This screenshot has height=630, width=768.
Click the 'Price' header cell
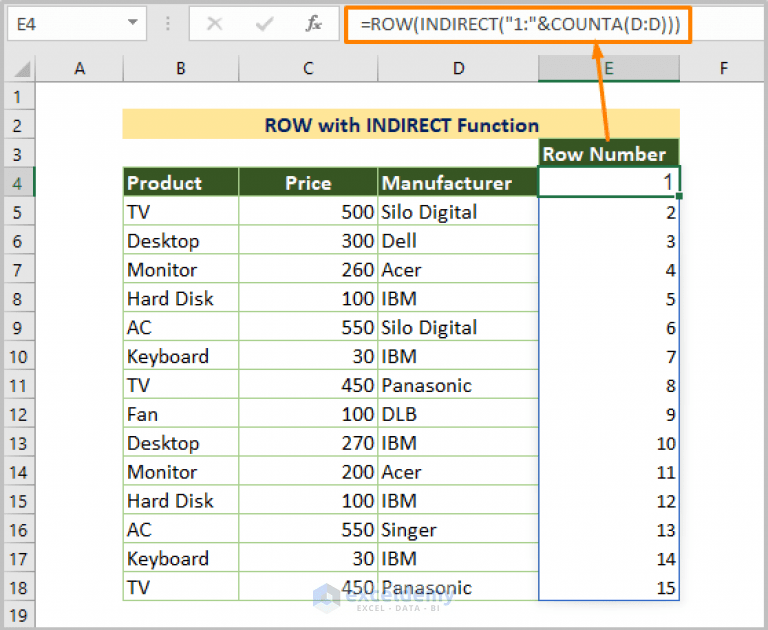[308, 183]
